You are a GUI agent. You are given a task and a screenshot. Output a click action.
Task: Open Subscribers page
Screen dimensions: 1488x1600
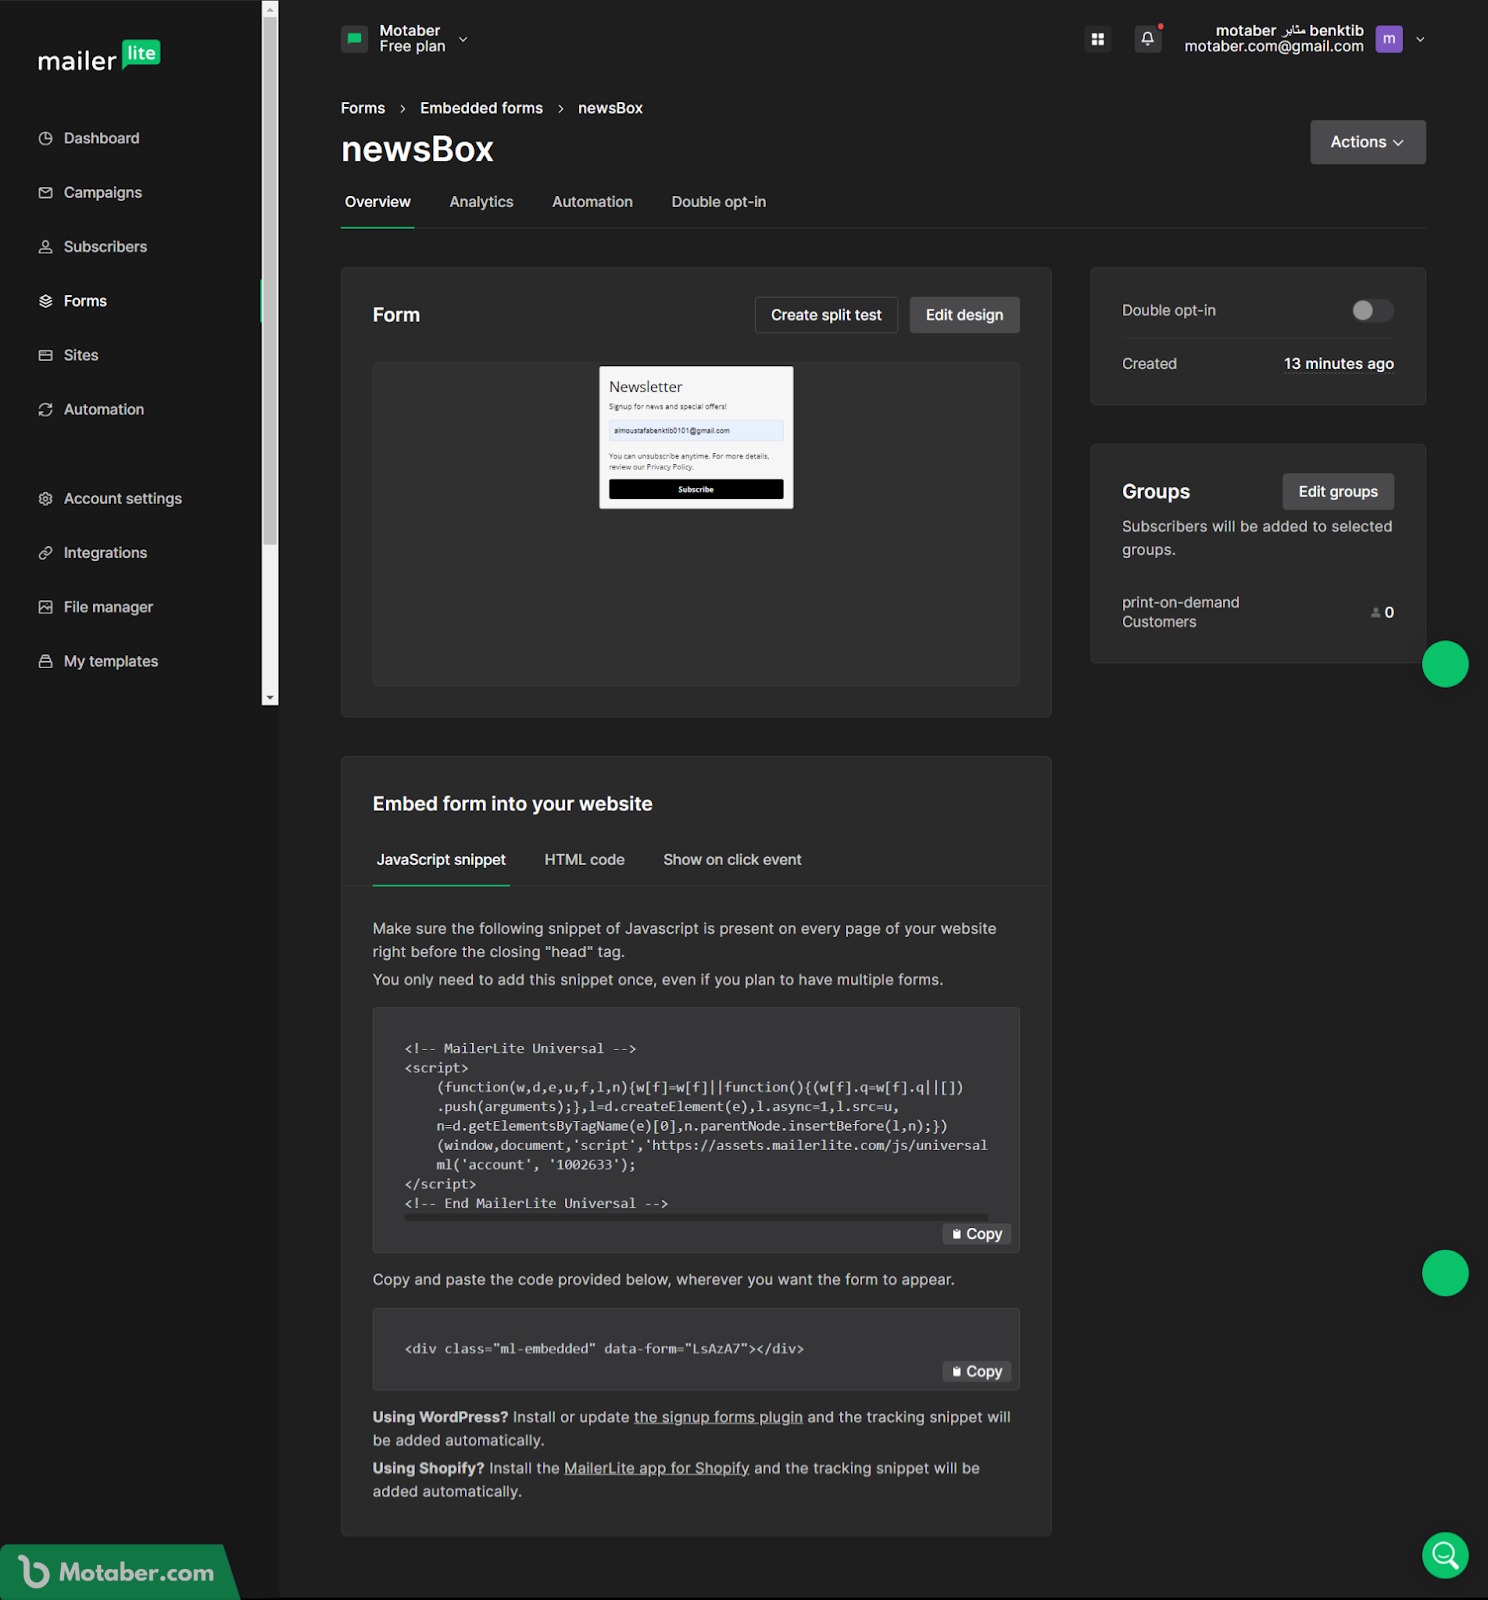point(105,246)
